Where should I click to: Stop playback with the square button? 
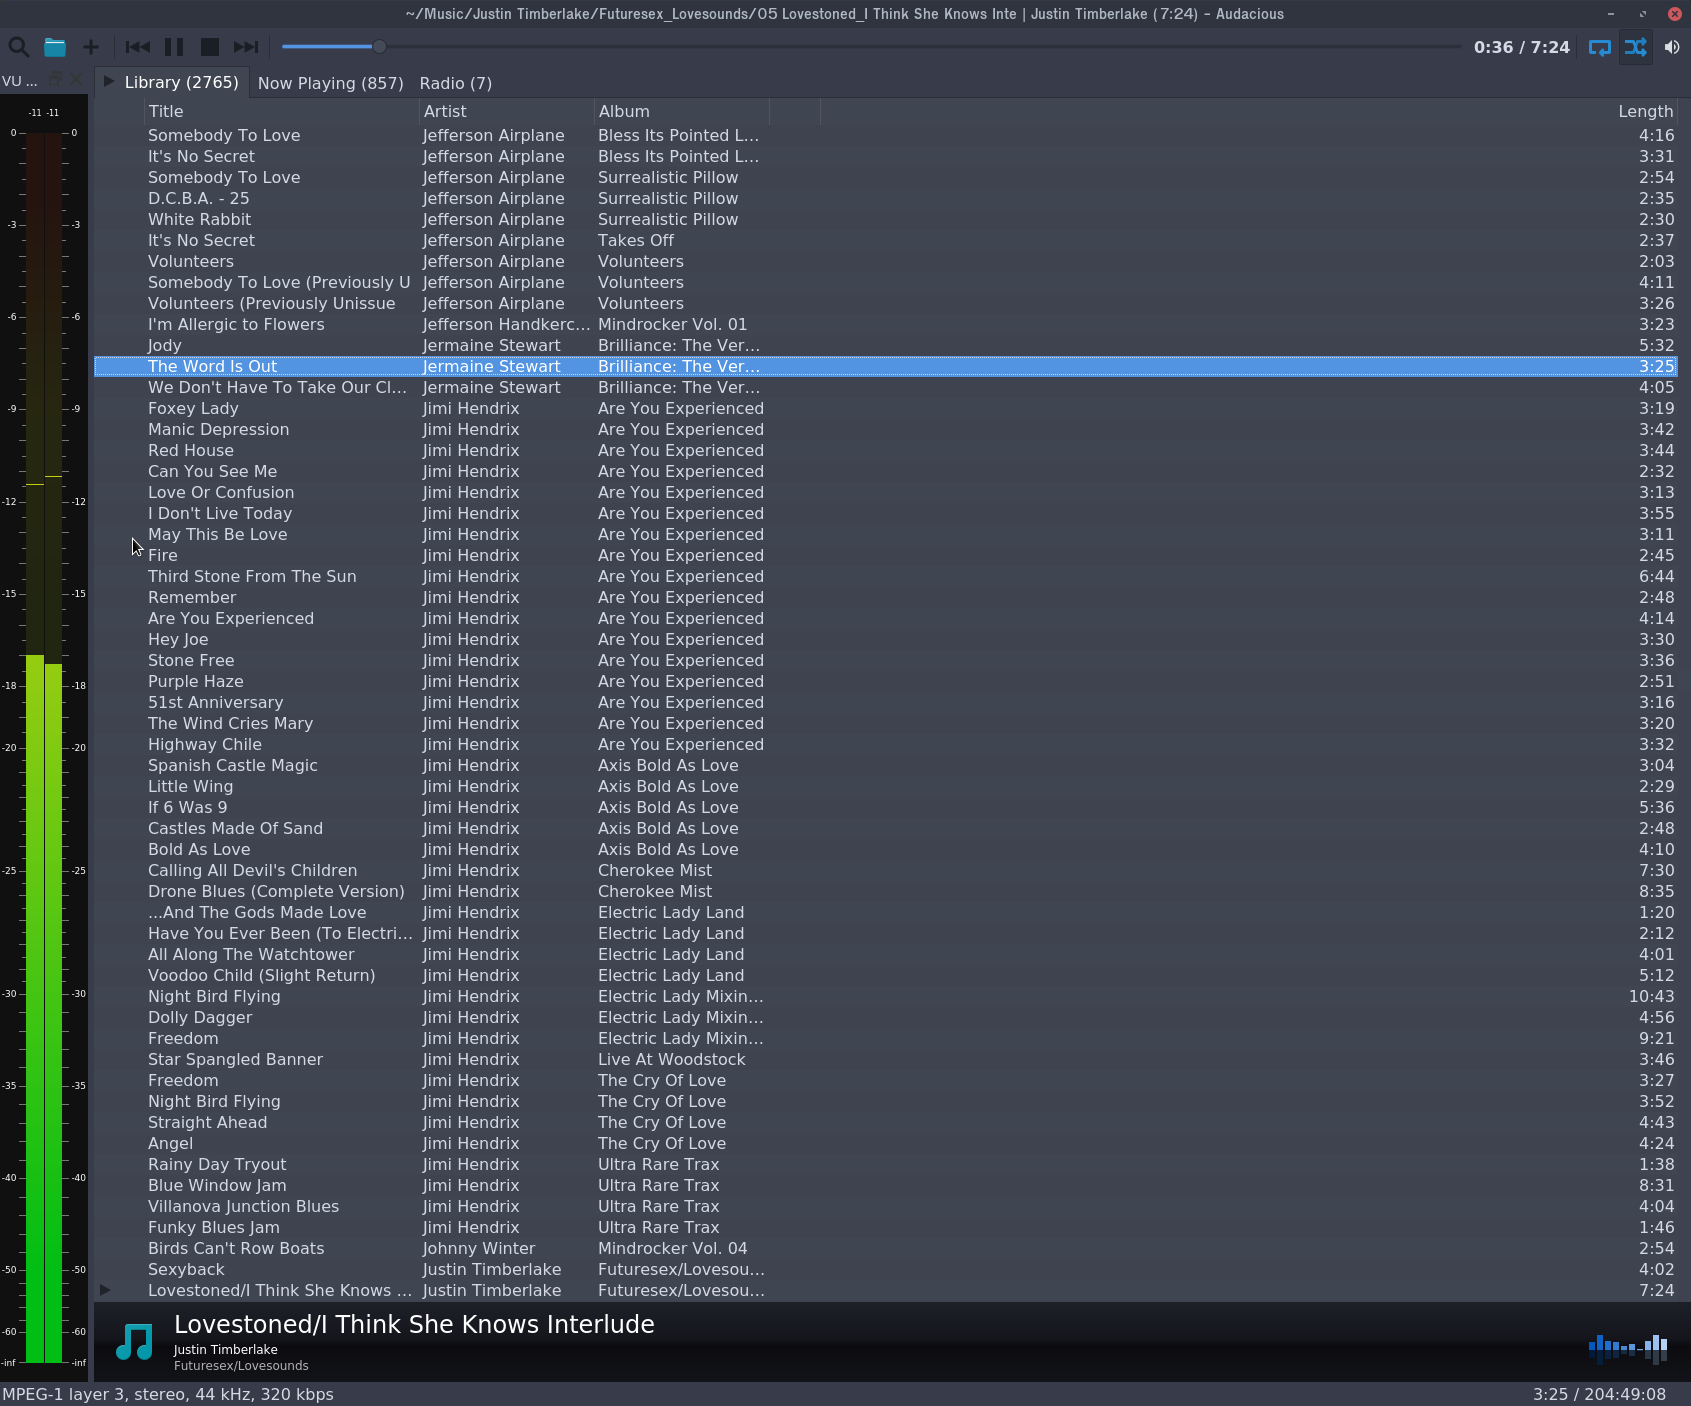click(210, 47)
